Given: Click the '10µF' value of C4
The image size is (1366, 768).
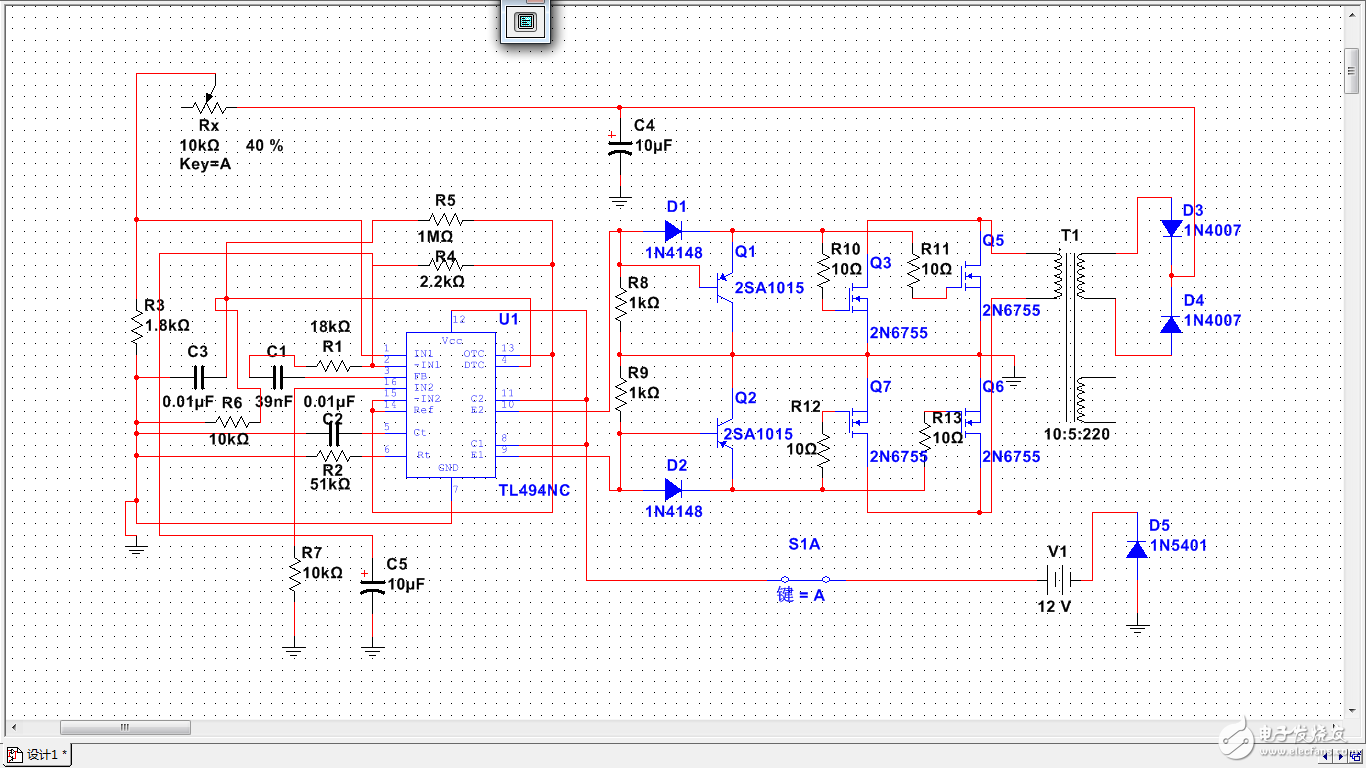Looking at the screenshot, I should pos(654,146).
